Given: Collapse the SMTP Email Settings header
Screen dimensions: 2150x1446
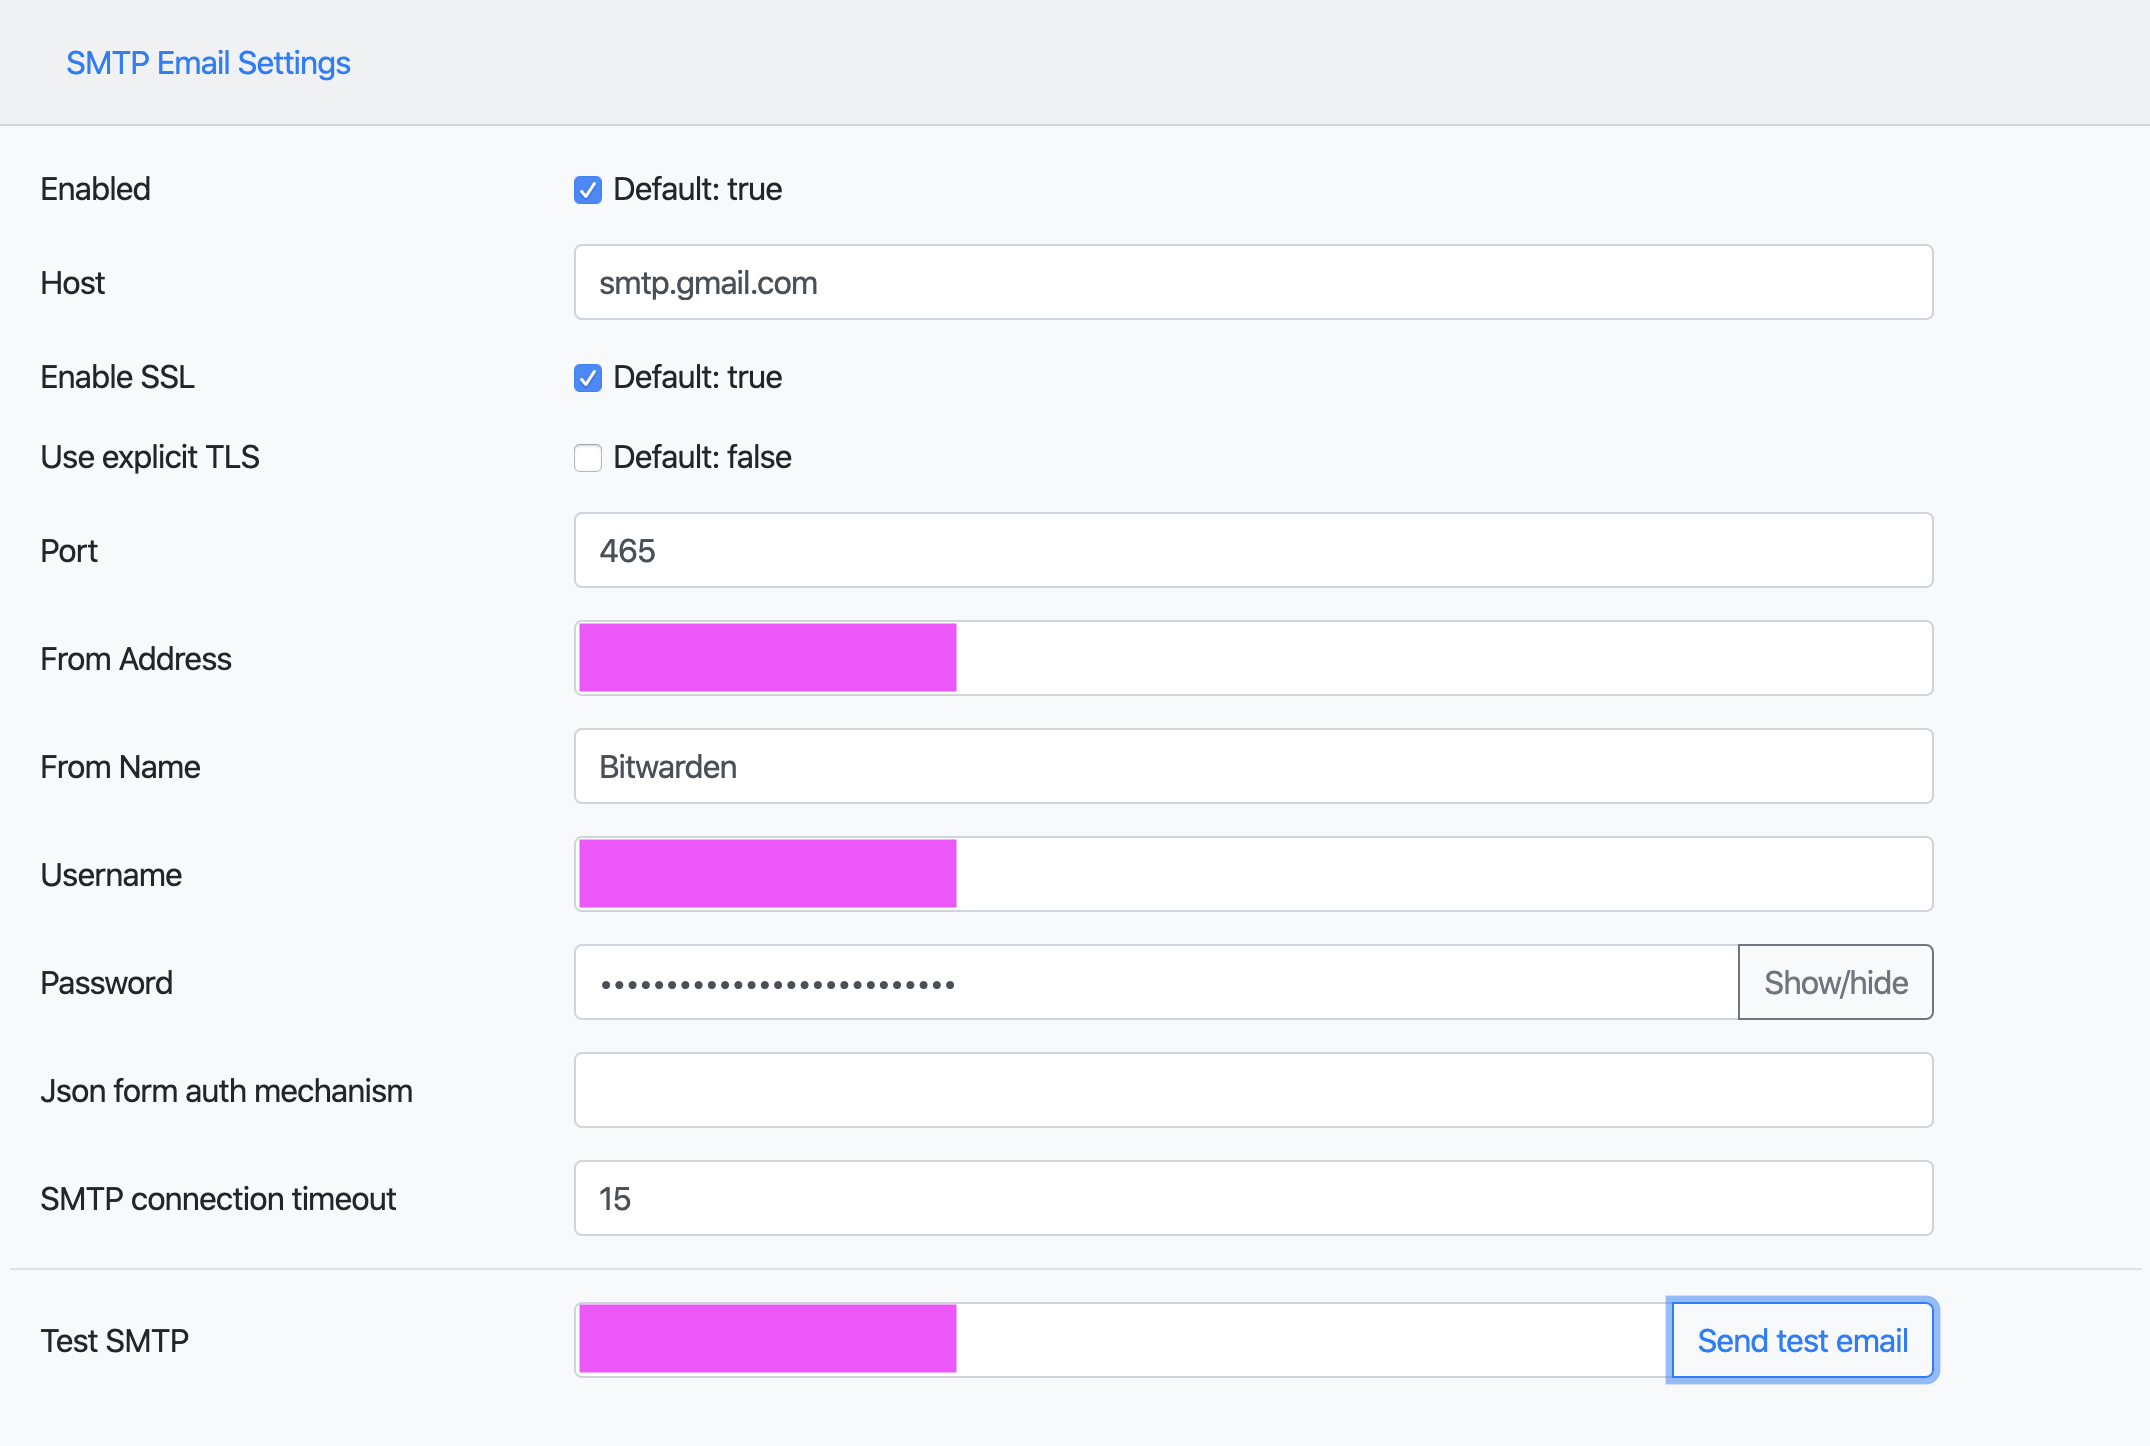Looking at the screenshot, I should coord(208,63).
